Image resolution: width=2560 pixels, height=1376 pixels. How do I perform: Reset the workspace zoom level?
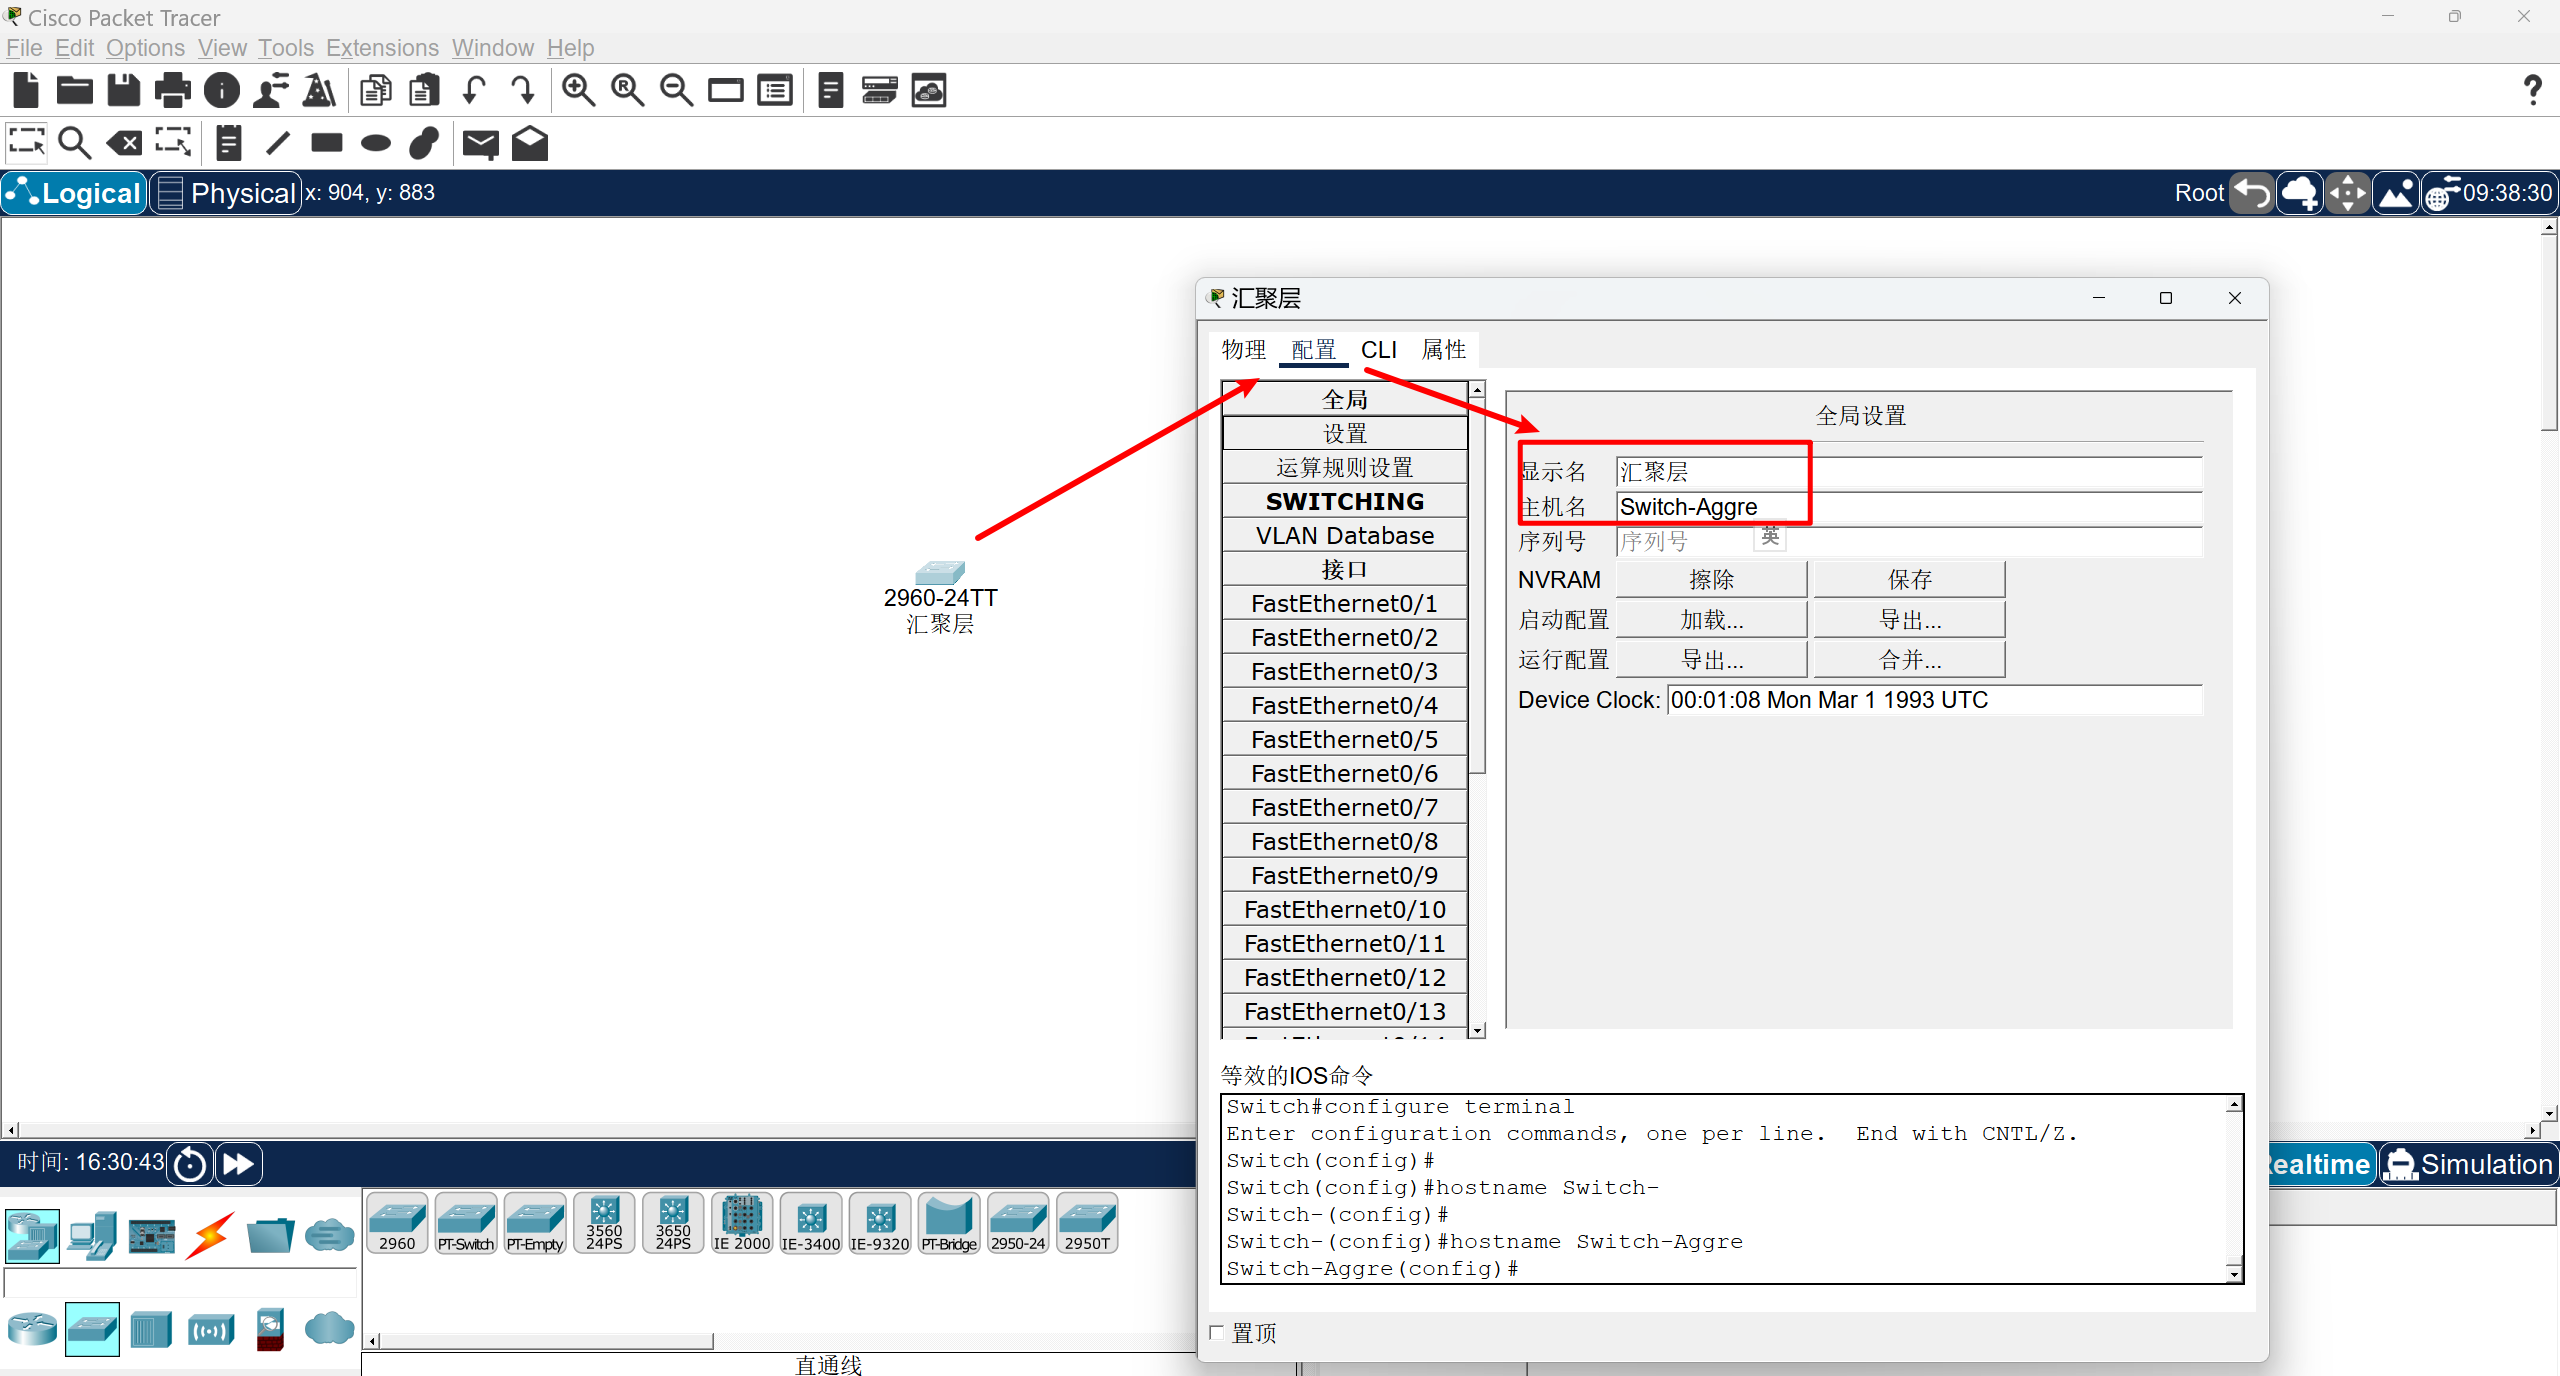click(628, 91)
